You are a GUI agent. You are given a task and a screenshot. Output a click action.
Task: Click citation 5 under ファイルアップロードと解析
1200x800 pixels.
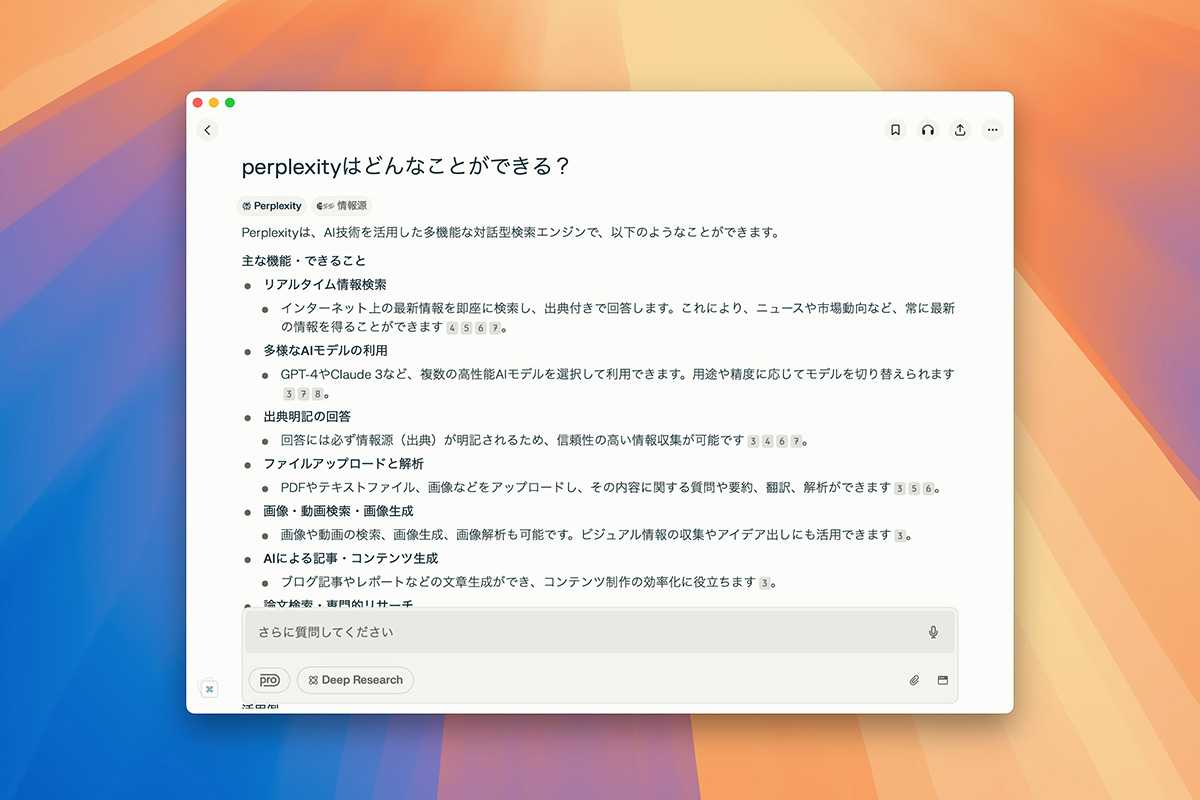[x=914, y=489]
